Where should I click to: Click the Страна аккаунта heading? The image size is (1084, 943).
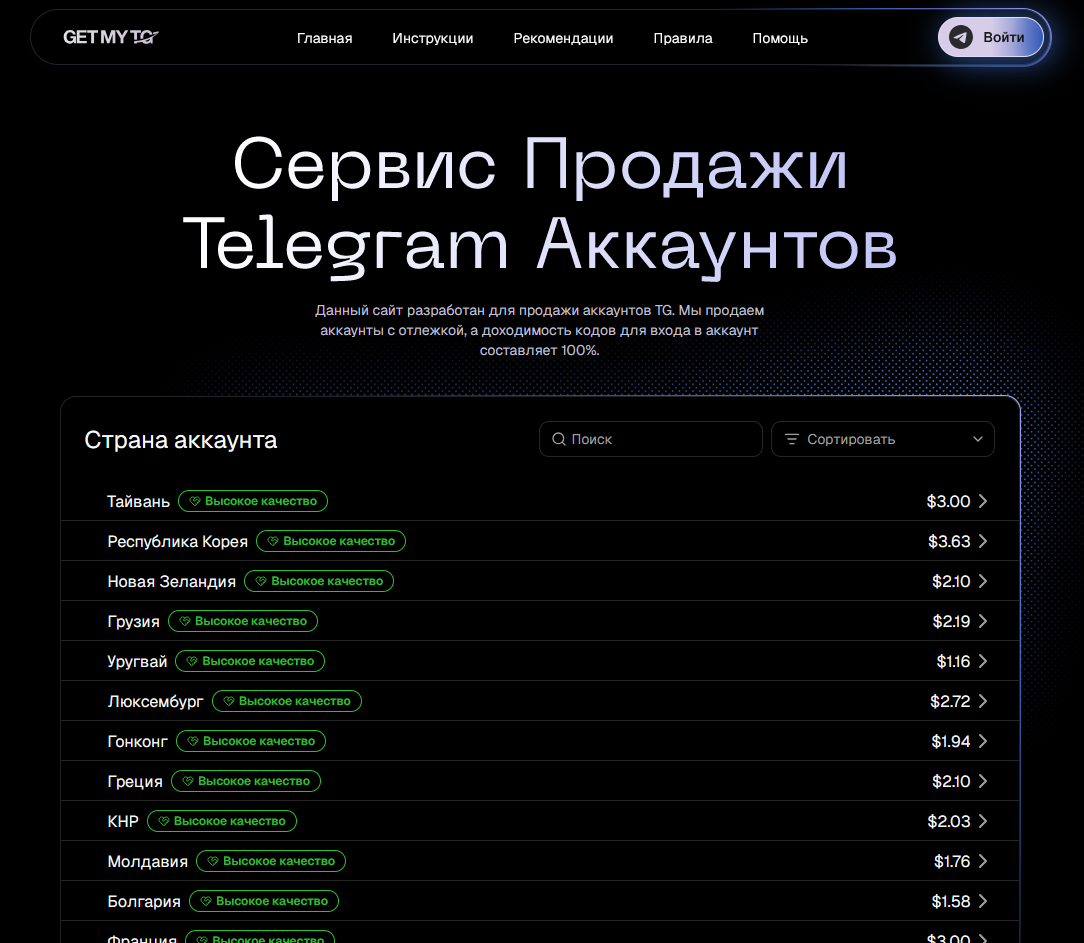180,440
